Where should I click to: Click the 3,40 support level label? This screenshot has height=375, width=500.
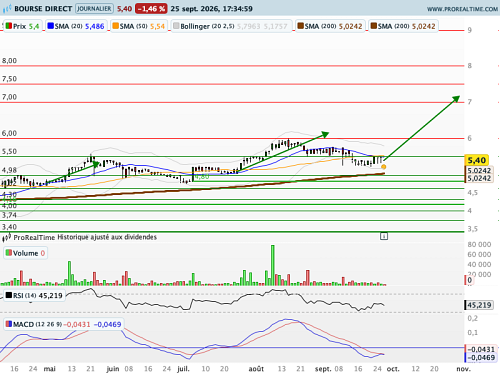(9, 227)
